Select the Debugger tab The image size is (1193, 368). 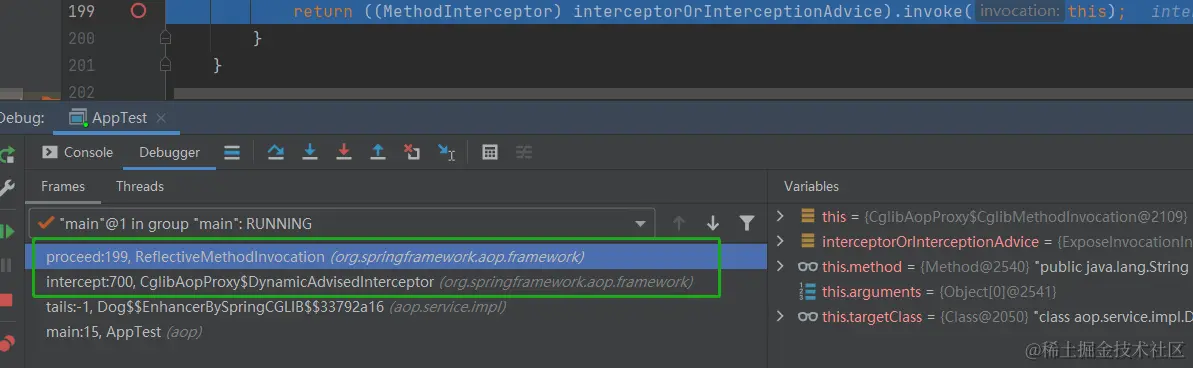coord(169,153)
